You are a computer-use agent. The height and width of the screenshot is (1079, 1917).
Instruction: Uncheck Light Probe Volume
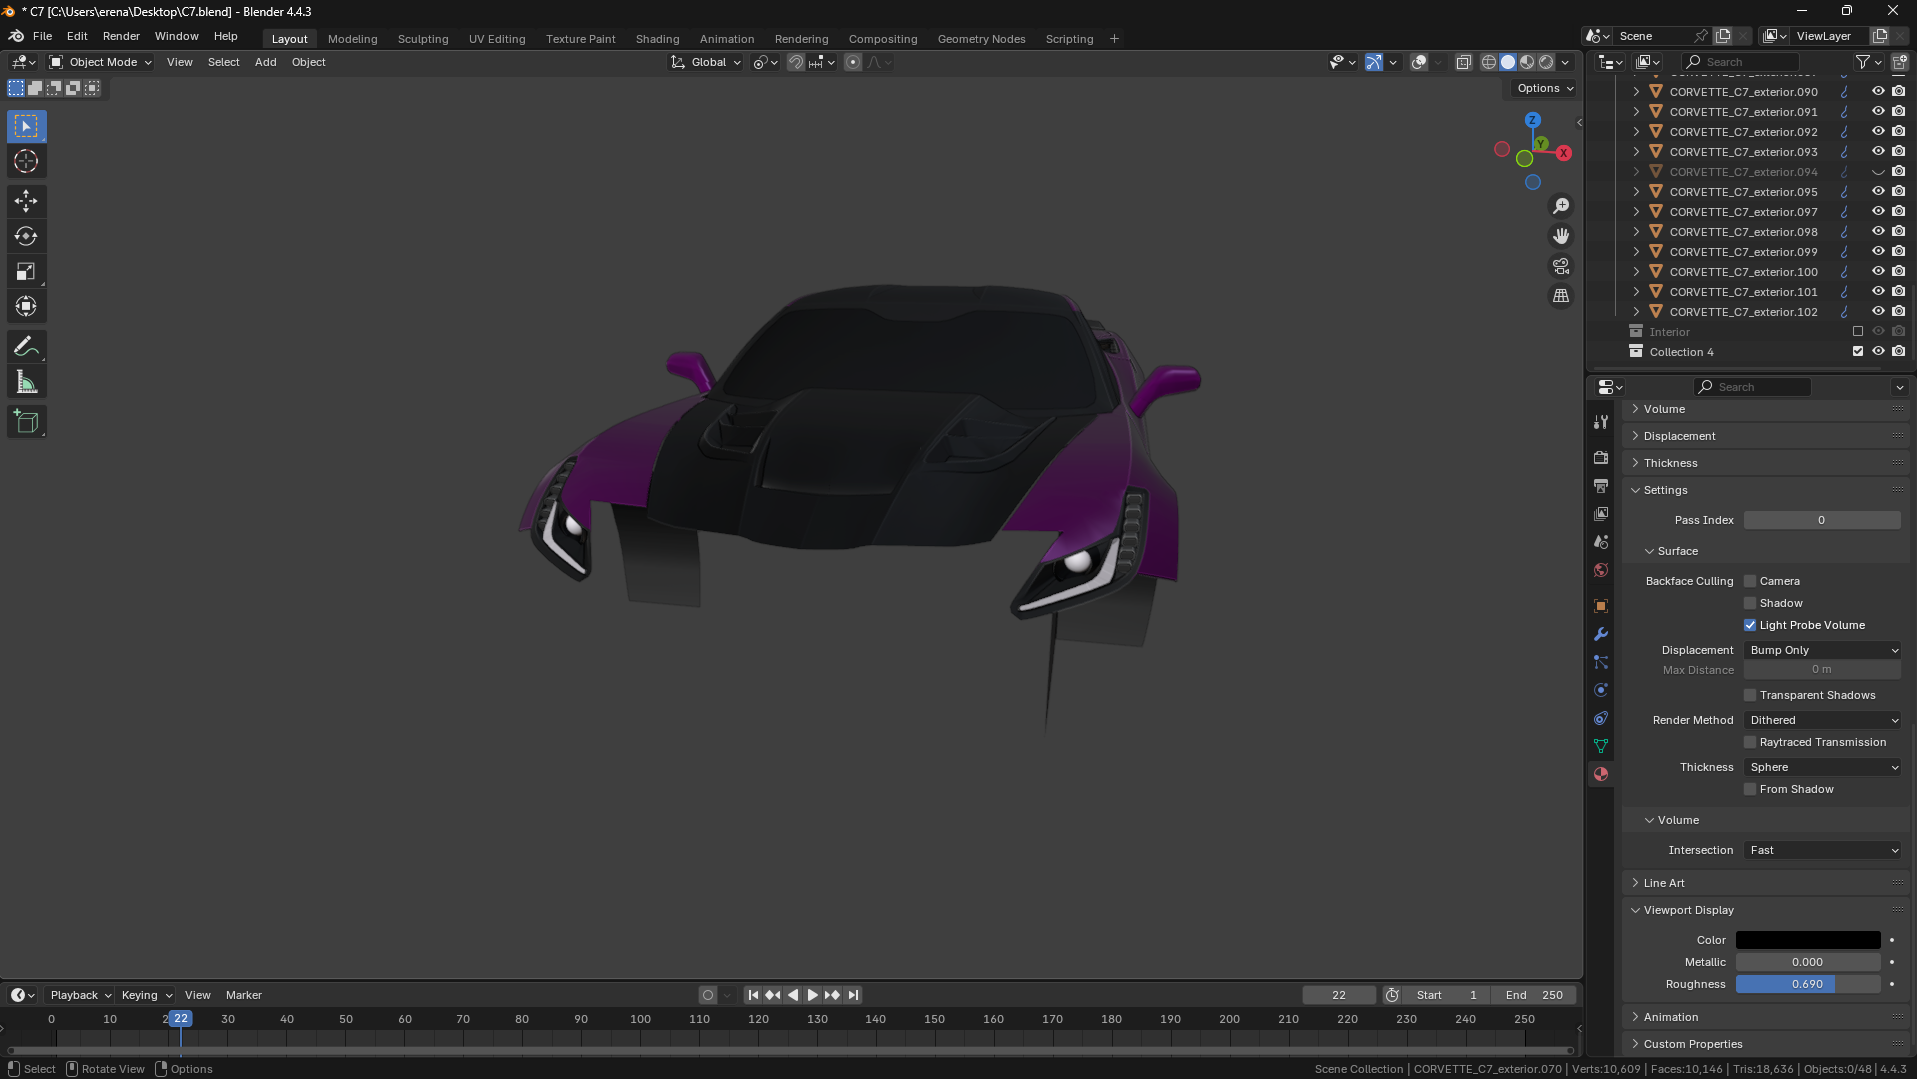[1750, 625]
